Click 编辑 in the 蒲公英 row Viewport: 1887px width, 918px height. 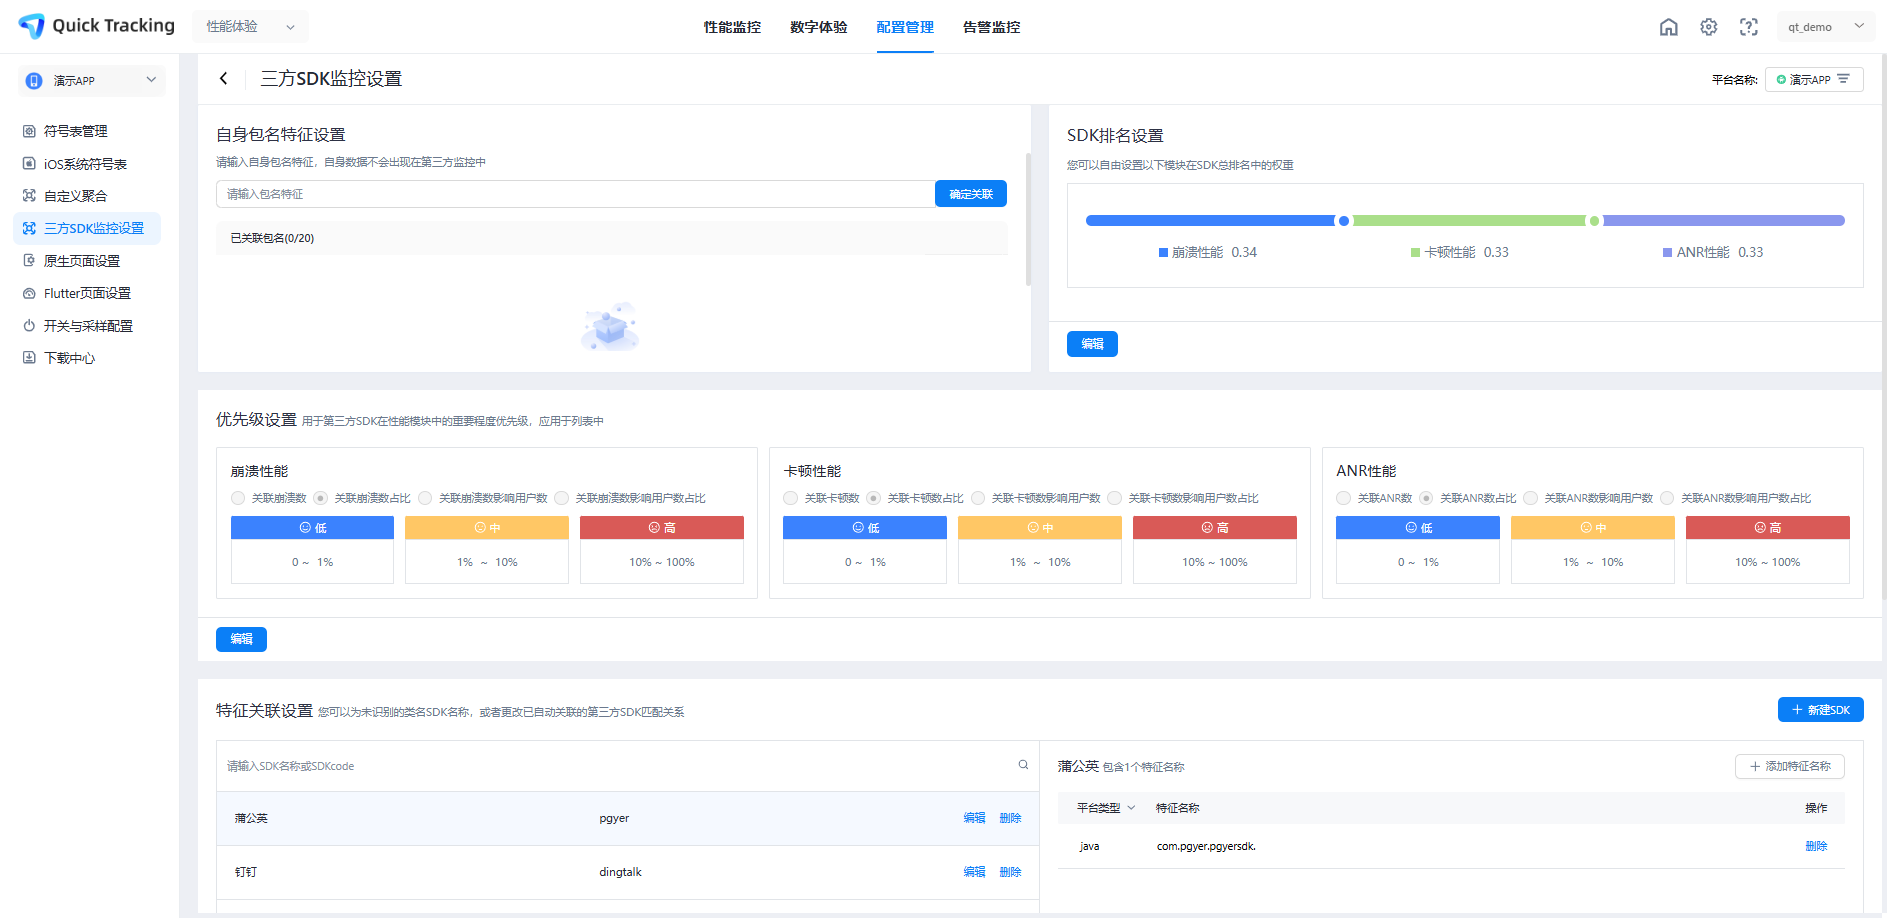(974, 818)
